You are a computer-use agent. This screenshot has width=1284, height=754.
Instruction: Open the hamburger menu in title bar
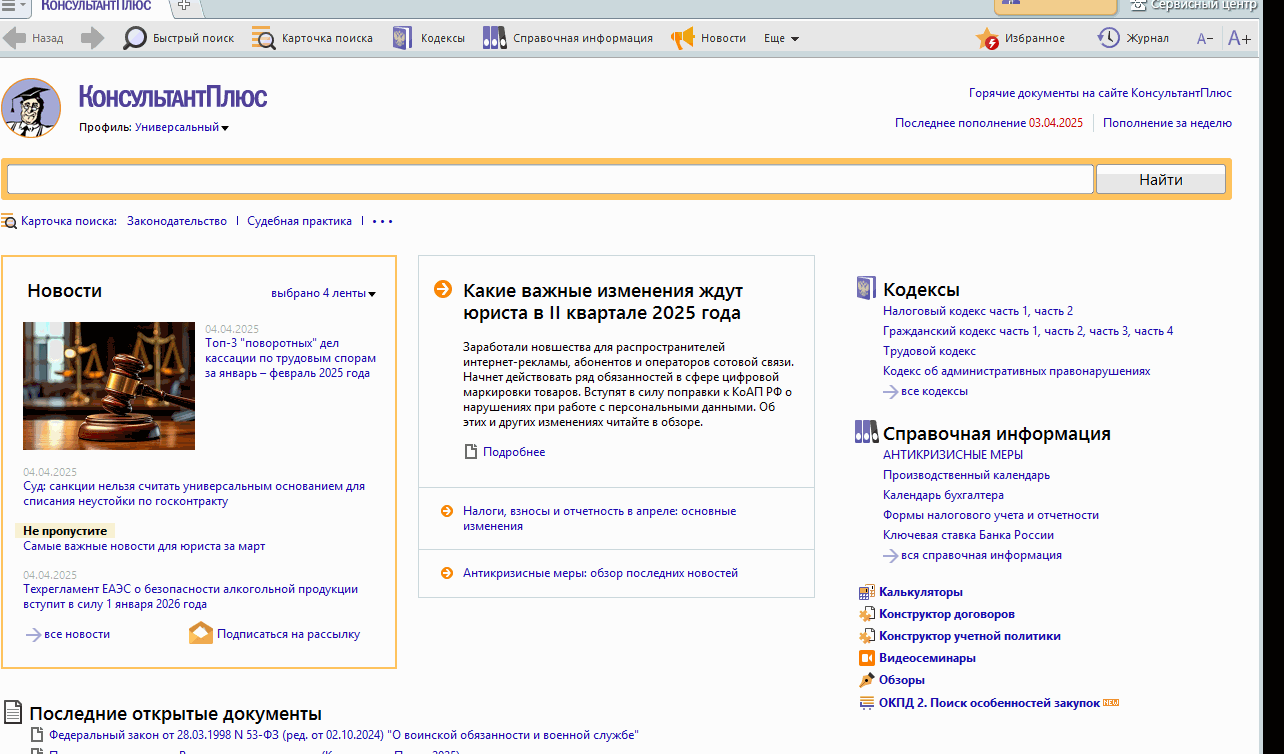point(13,6)
